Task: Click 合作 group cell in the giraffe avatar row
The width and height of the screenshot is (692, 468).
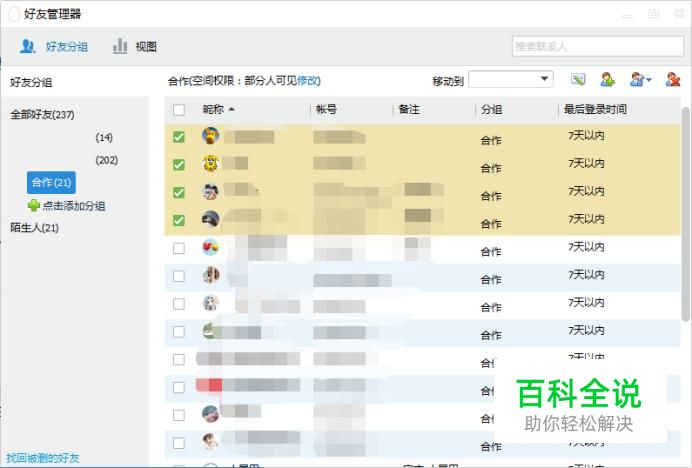Action: 491,140
